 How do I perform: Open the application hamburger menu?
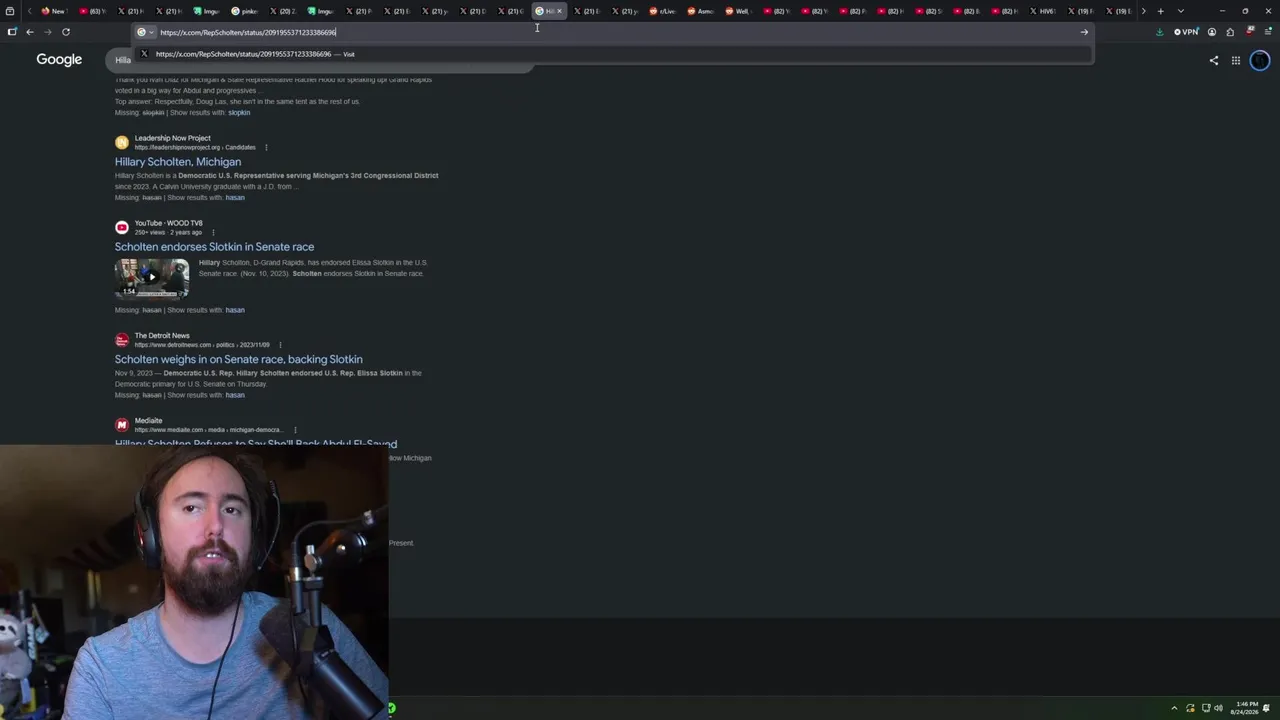1268,32
